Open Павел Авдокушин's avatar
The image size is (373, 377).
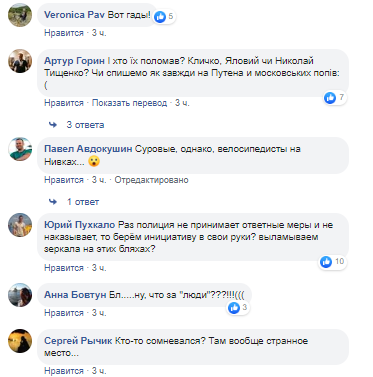(20, 149)
